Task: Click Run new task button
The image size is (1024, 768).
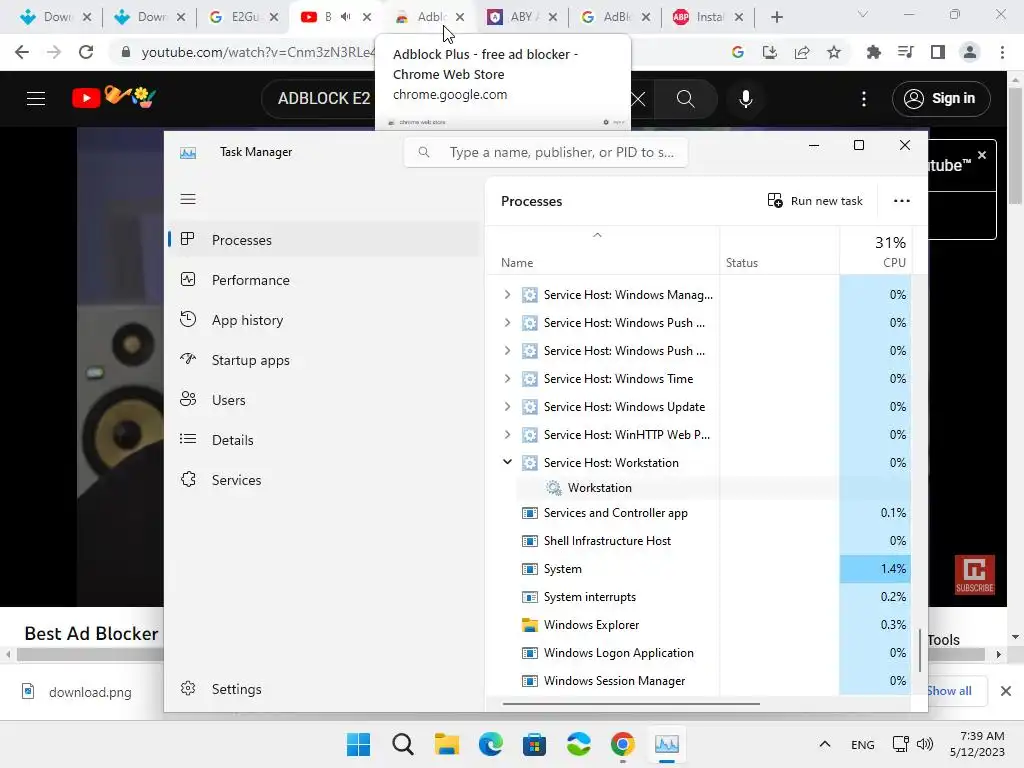Action: coord(815,201)
